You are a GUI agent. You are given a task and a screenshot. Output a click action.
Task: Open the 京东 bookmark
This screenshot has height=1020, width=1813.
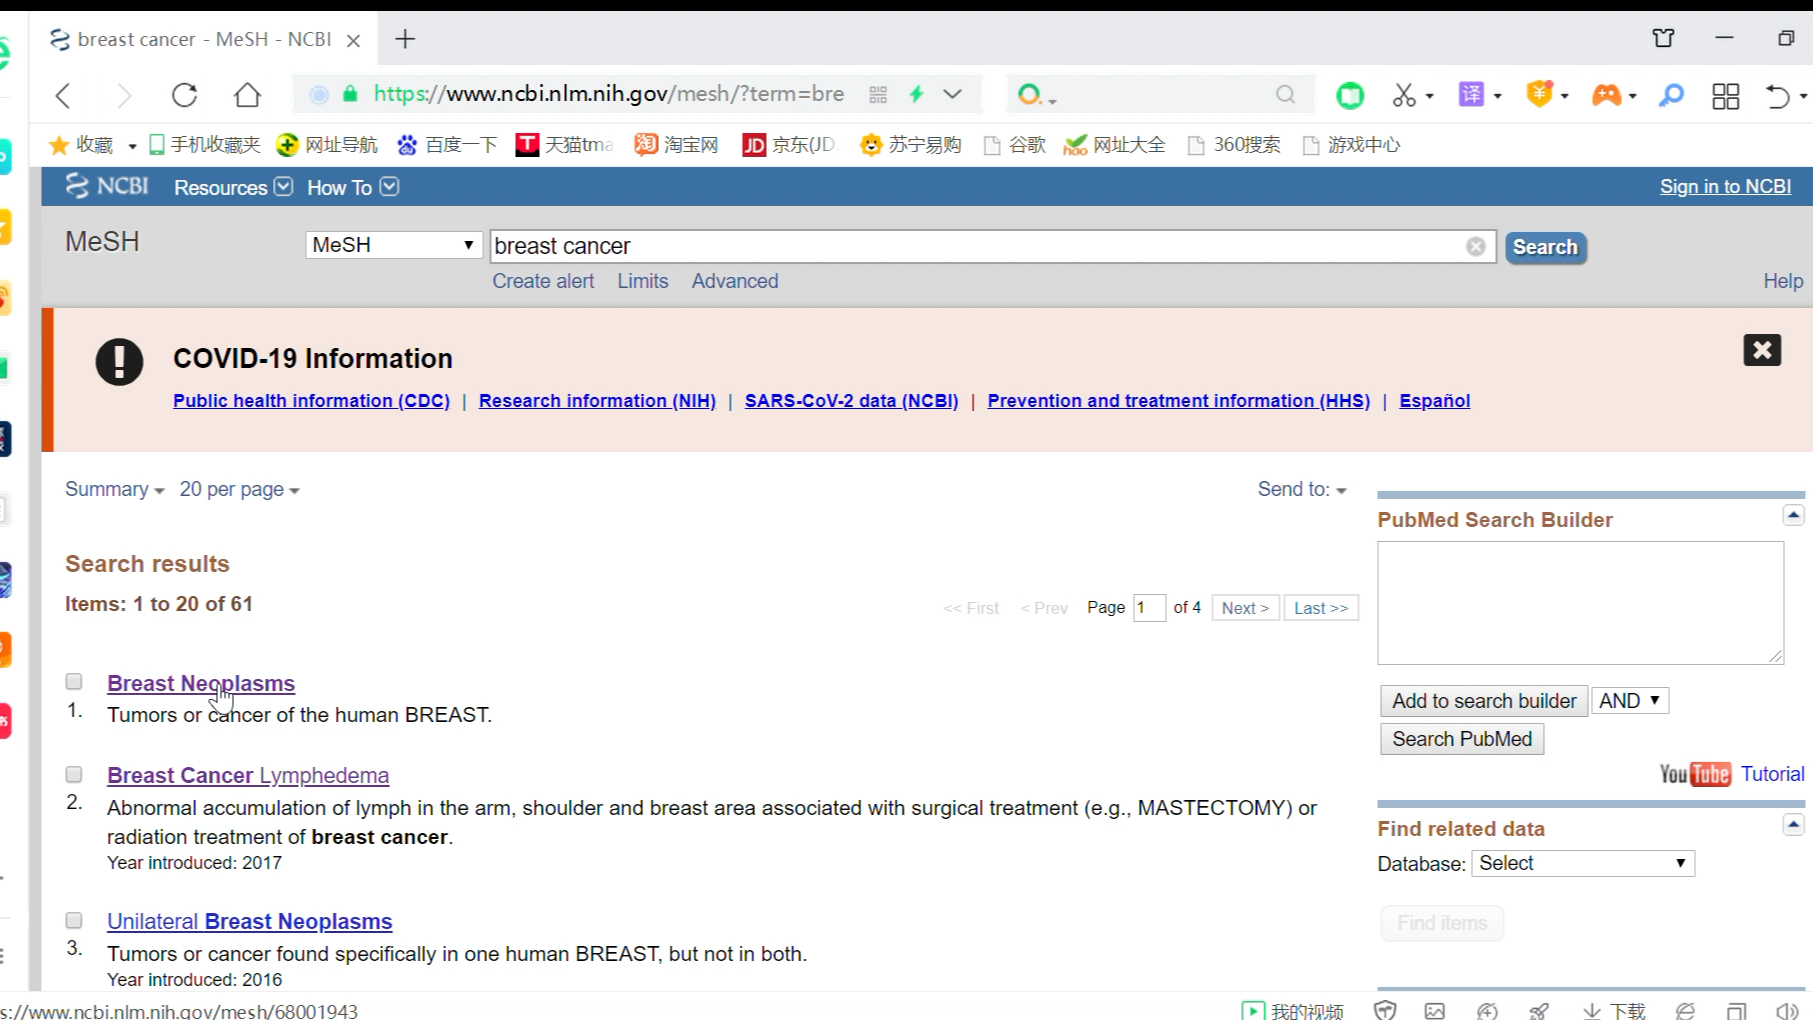[x=789, y=145]
